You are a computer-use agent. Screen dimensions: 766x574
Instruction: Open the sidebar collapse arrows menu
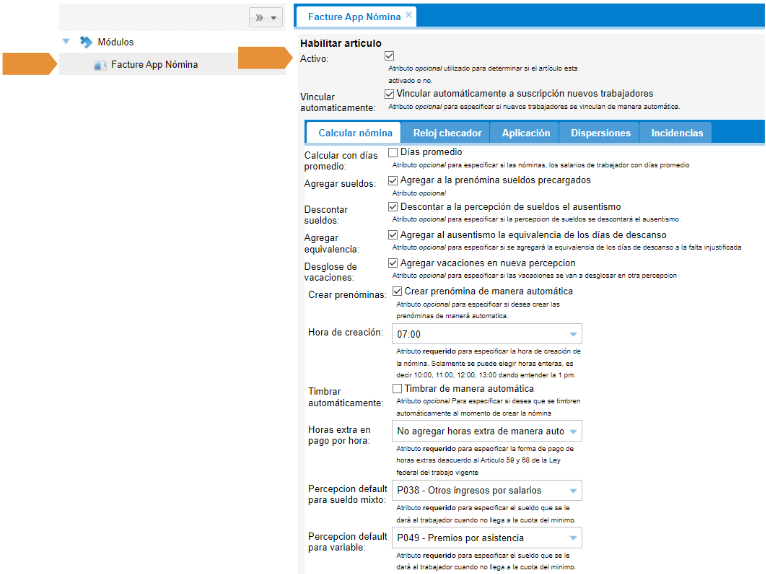click(266, 18)
